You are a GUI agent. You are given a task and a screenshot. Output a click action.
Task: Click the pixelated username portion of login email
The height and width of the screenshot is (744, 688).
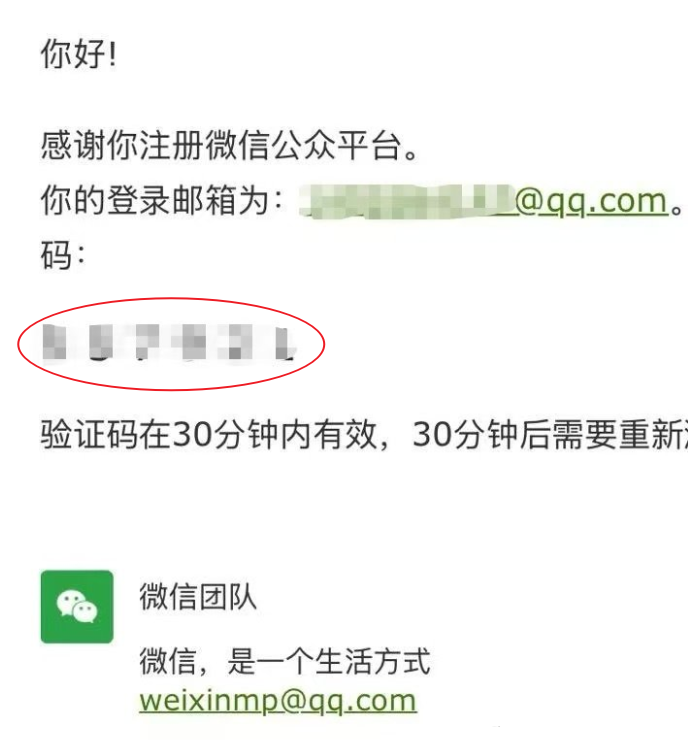[407, 202]
